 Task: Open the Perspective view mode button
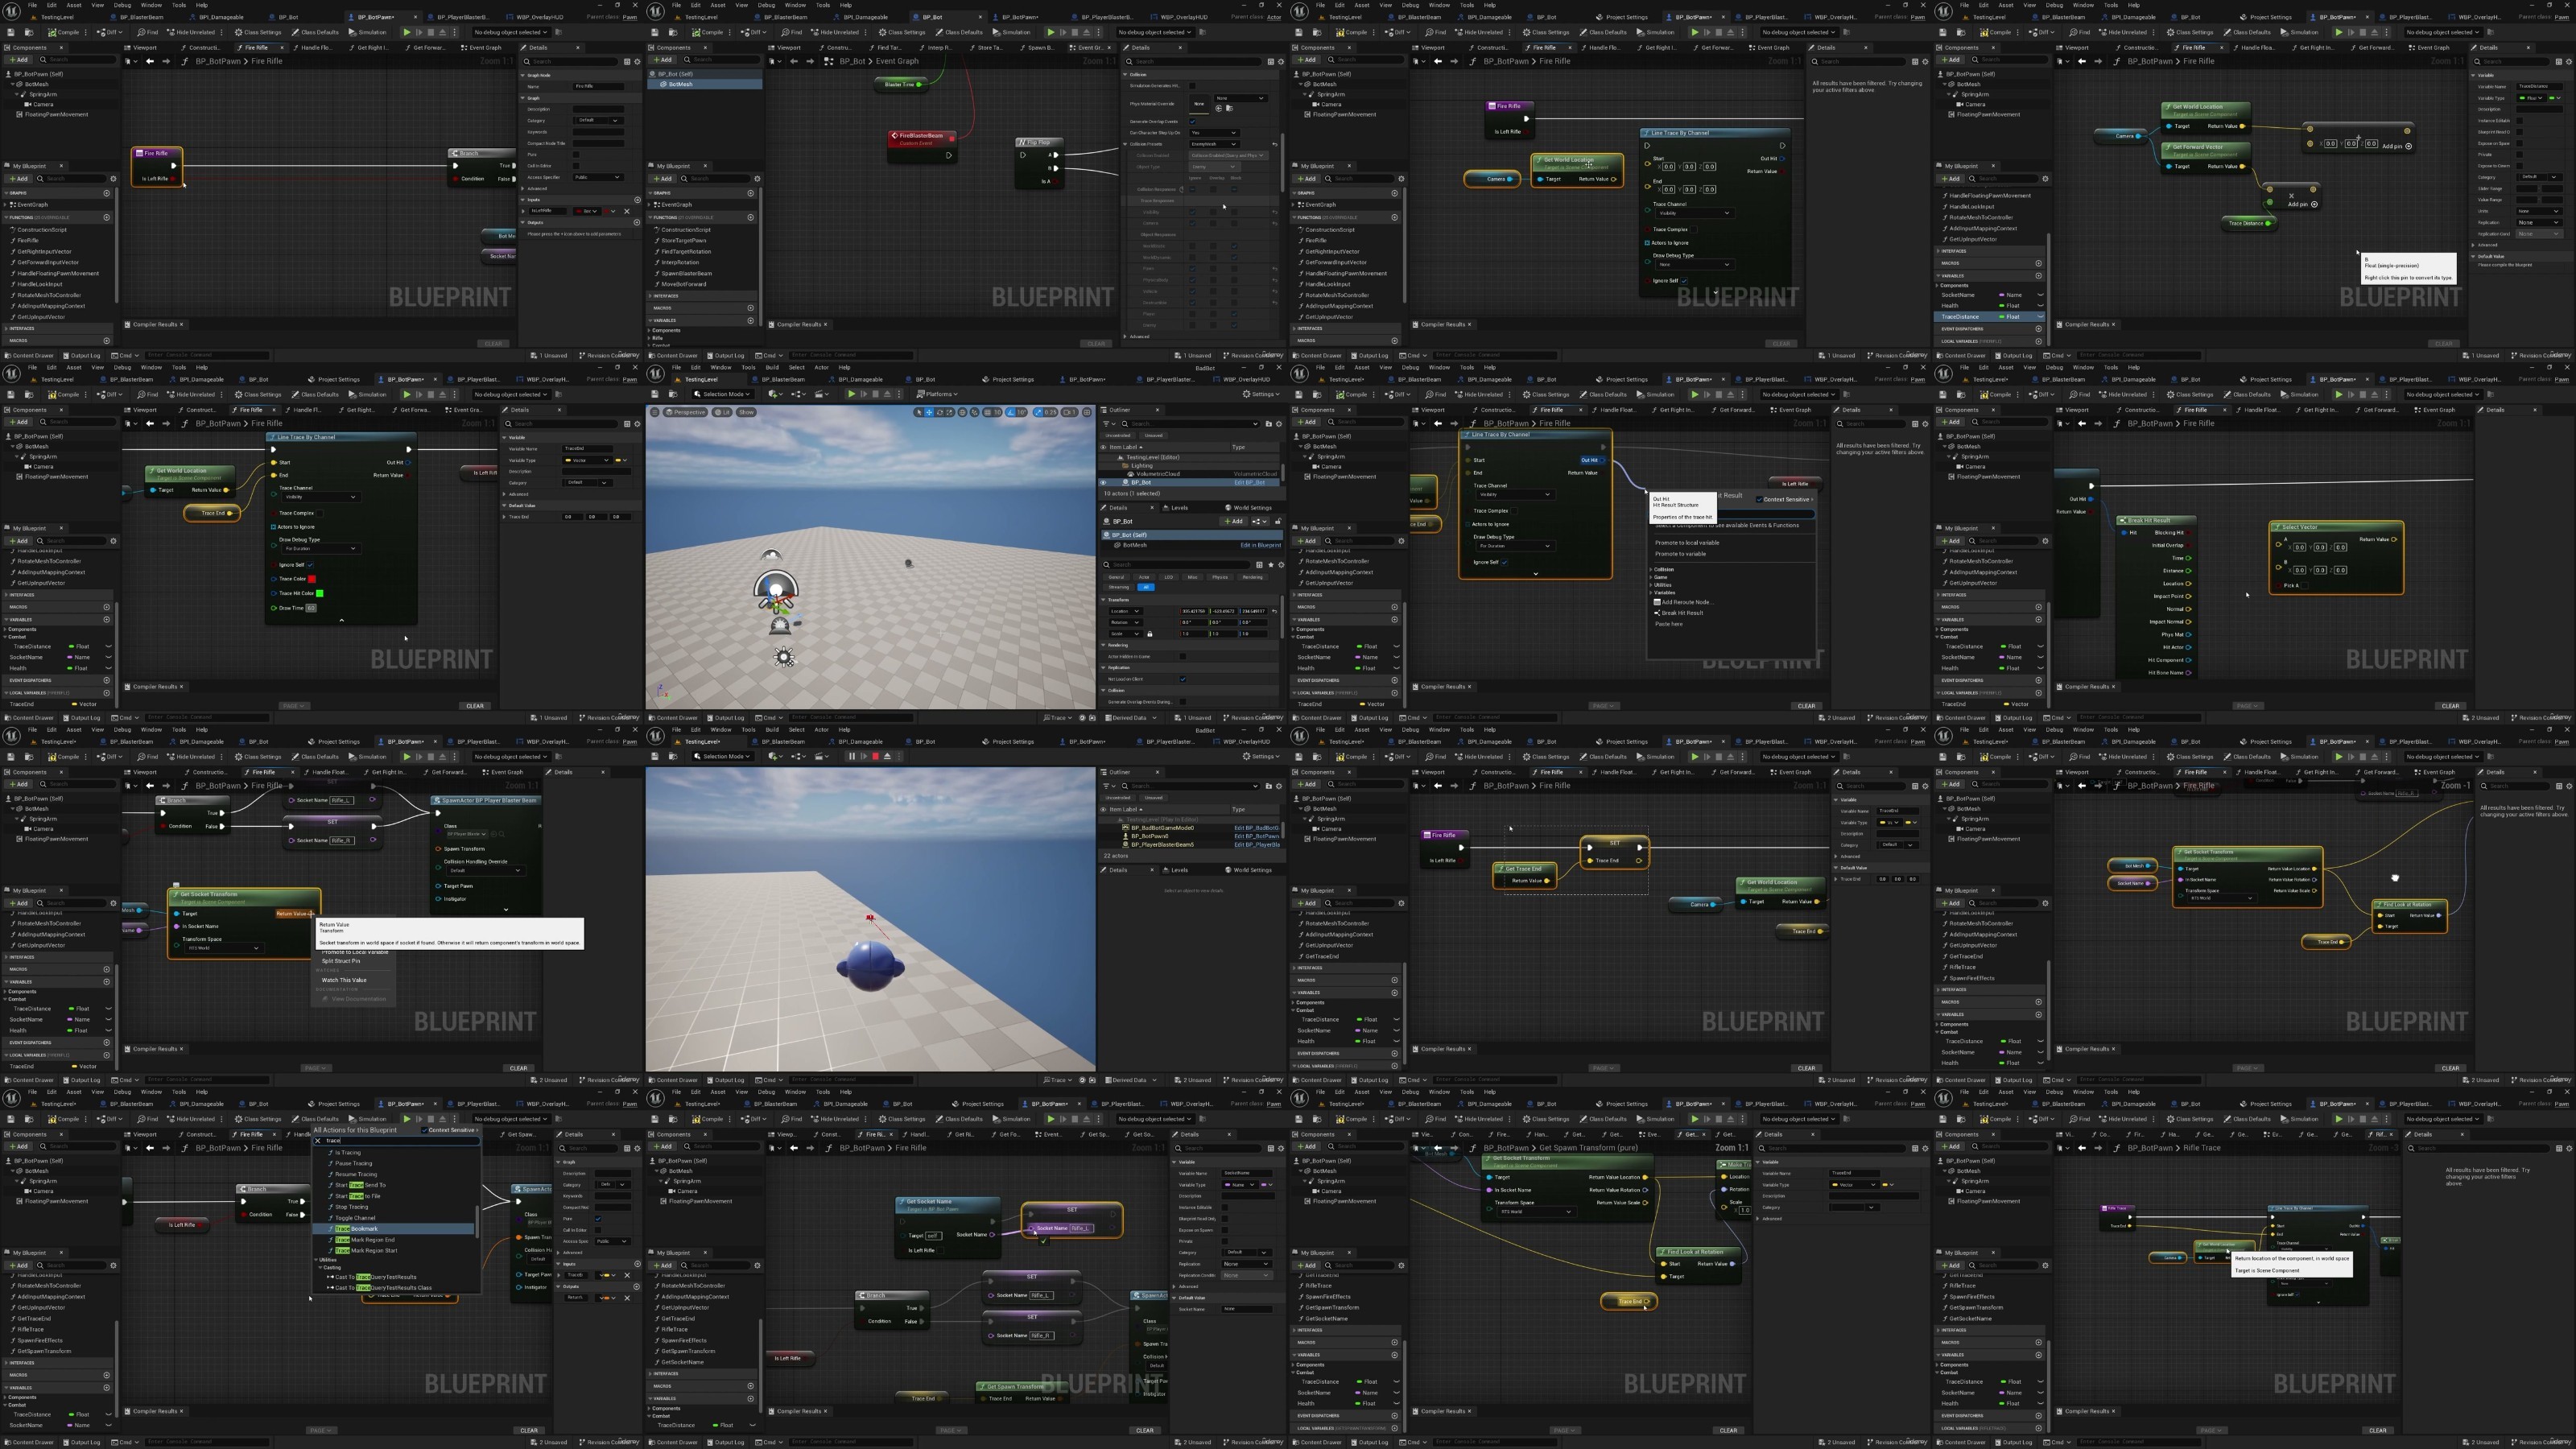[686, 412]
